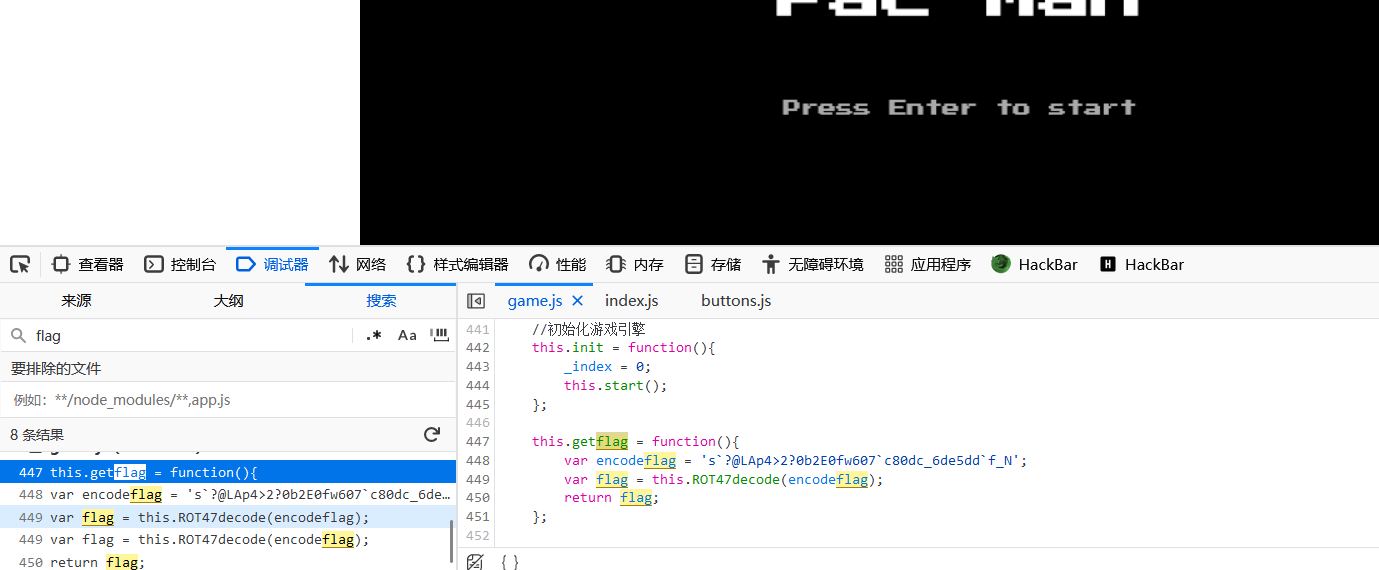1379x570 pixels.
Task: Click the 8 条结果 results count label
Action: tap(37, 435)
